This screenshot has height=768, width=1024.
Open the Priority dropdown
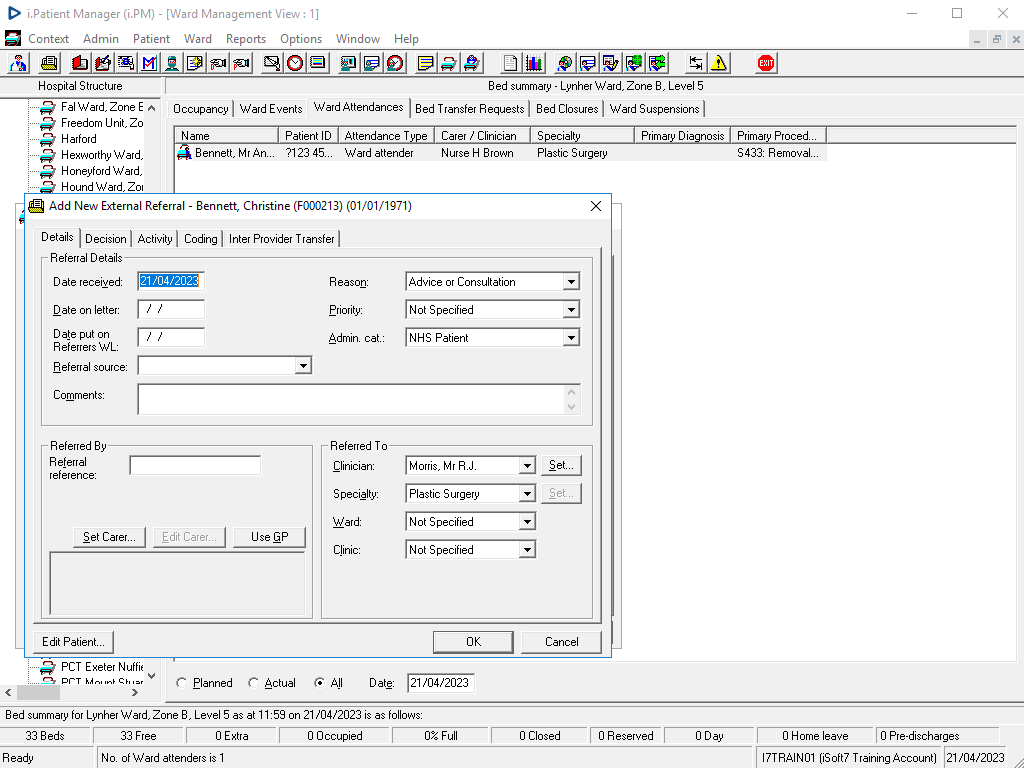(571, 310)
